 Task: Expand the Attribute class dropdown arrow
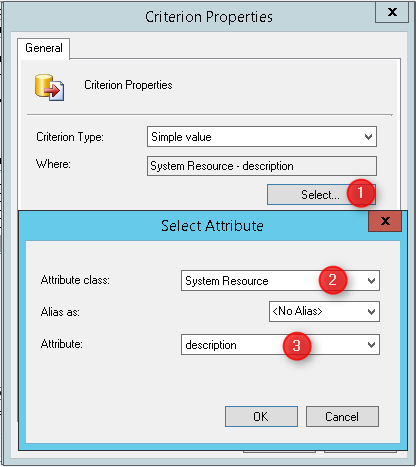click(371, 281)
